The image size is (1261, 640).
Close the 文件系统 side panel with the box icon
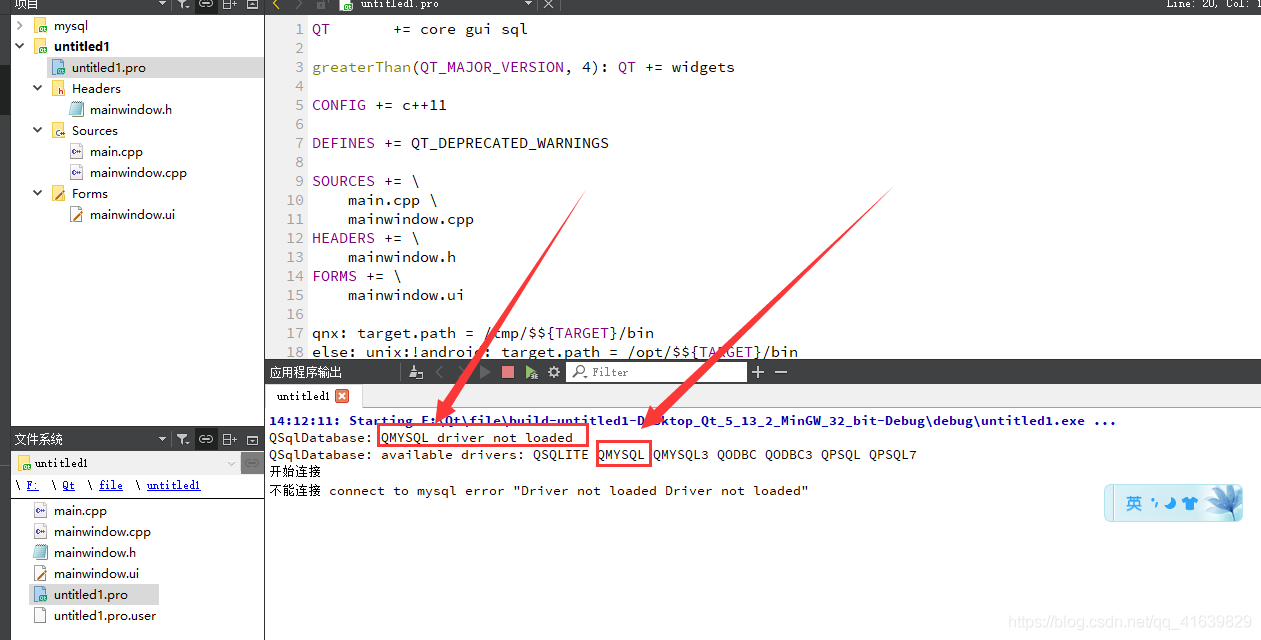pos(252,439)
